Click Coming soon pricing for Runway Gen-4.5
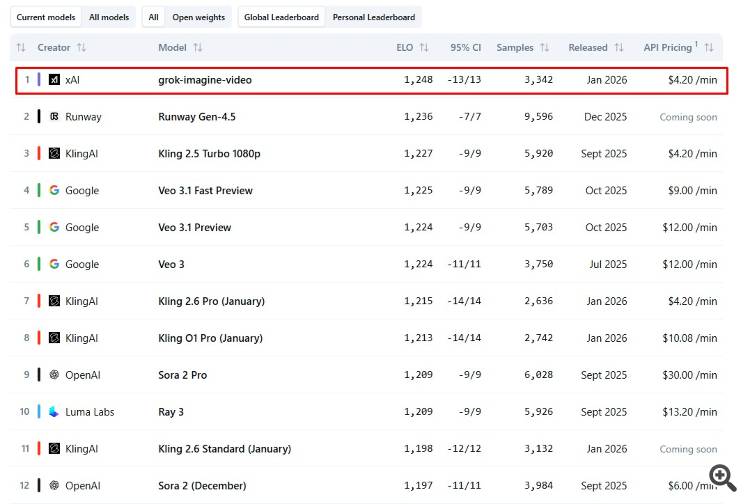The image size is (750, 504). pyautogui.click(x=688, y=117)
